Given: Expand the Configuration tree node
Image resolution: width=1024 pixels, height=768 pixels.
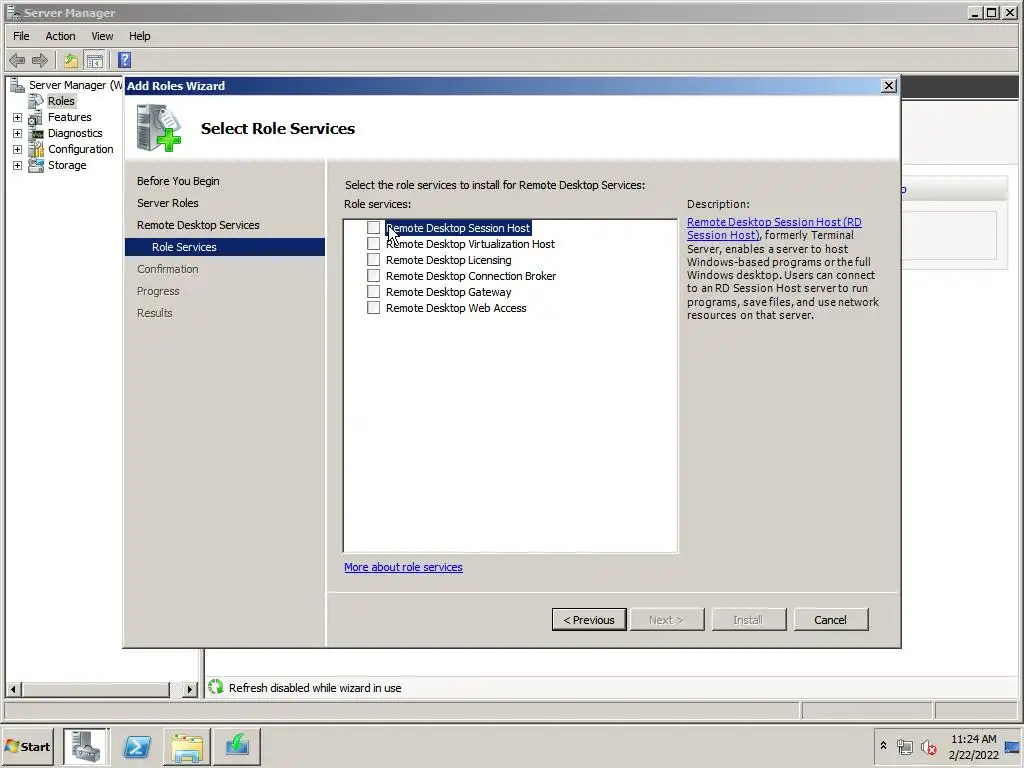Looking at the screenshot, I should pyautogui.click(x=18, y=150).
